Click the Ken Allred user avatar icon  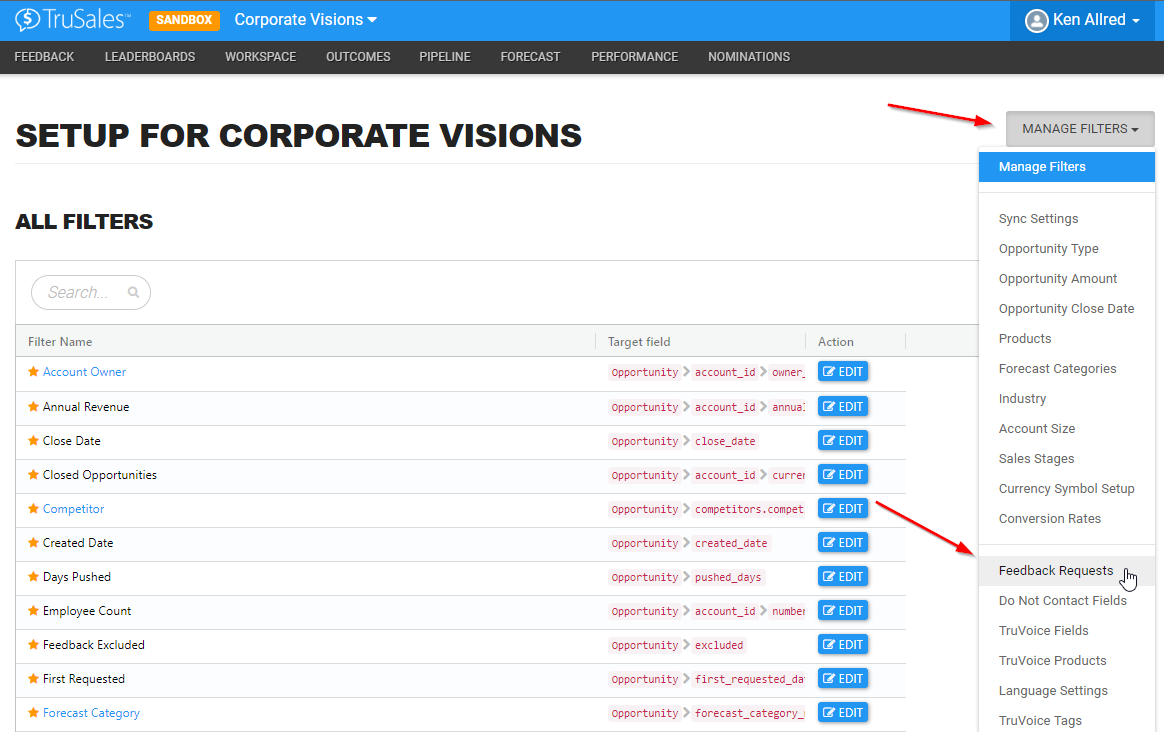coord(1036,20)
